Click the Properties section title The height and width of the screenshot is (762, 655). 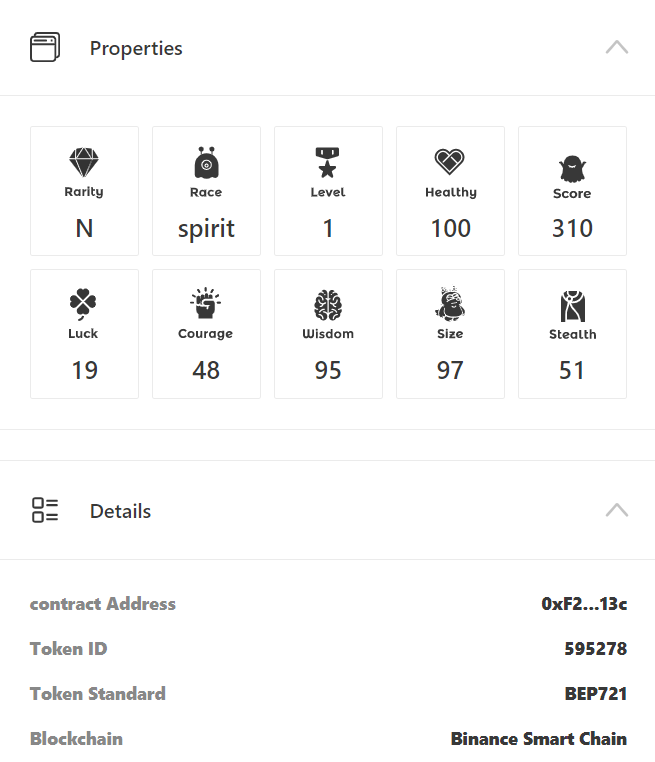pyautogui.click(x=136, y=48)
